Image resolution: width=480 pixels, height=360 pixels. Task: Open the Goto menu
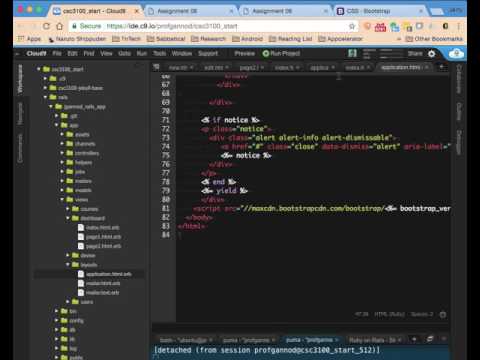click(x=124, y=53)
